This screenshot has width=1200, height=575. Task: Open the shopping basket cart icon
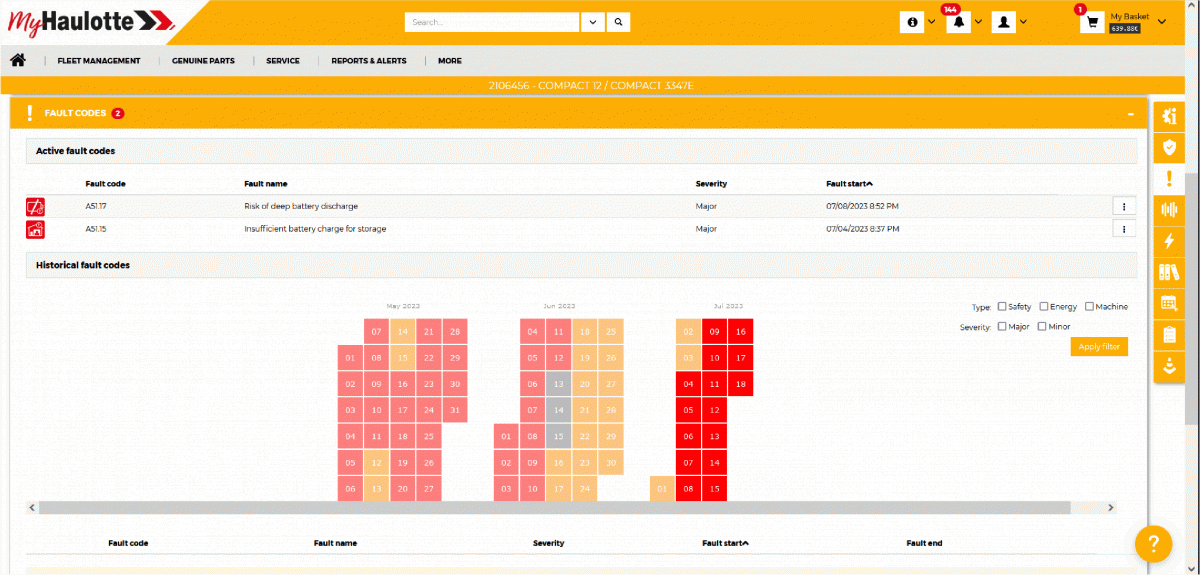click(1092, 22)
